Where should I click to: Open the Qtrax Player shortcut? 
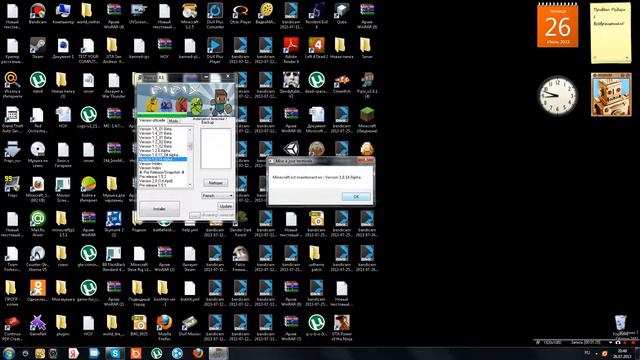click(x=240, y=15)
